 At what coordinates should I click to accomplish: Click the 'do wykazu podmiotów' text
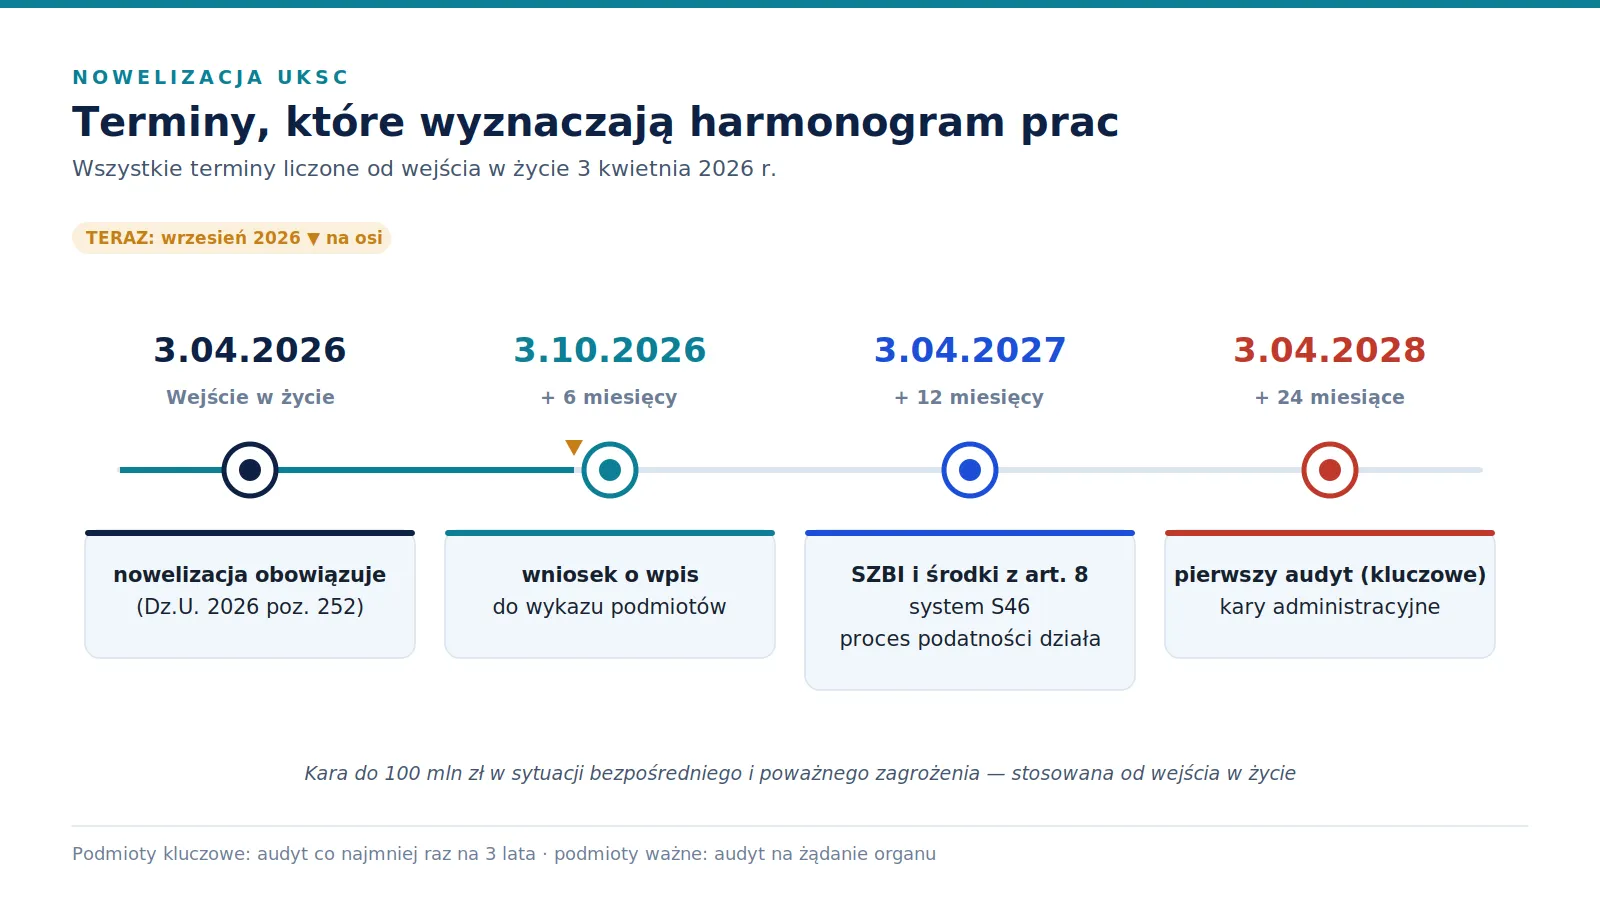pyautogui.click(x=610, y=606)
